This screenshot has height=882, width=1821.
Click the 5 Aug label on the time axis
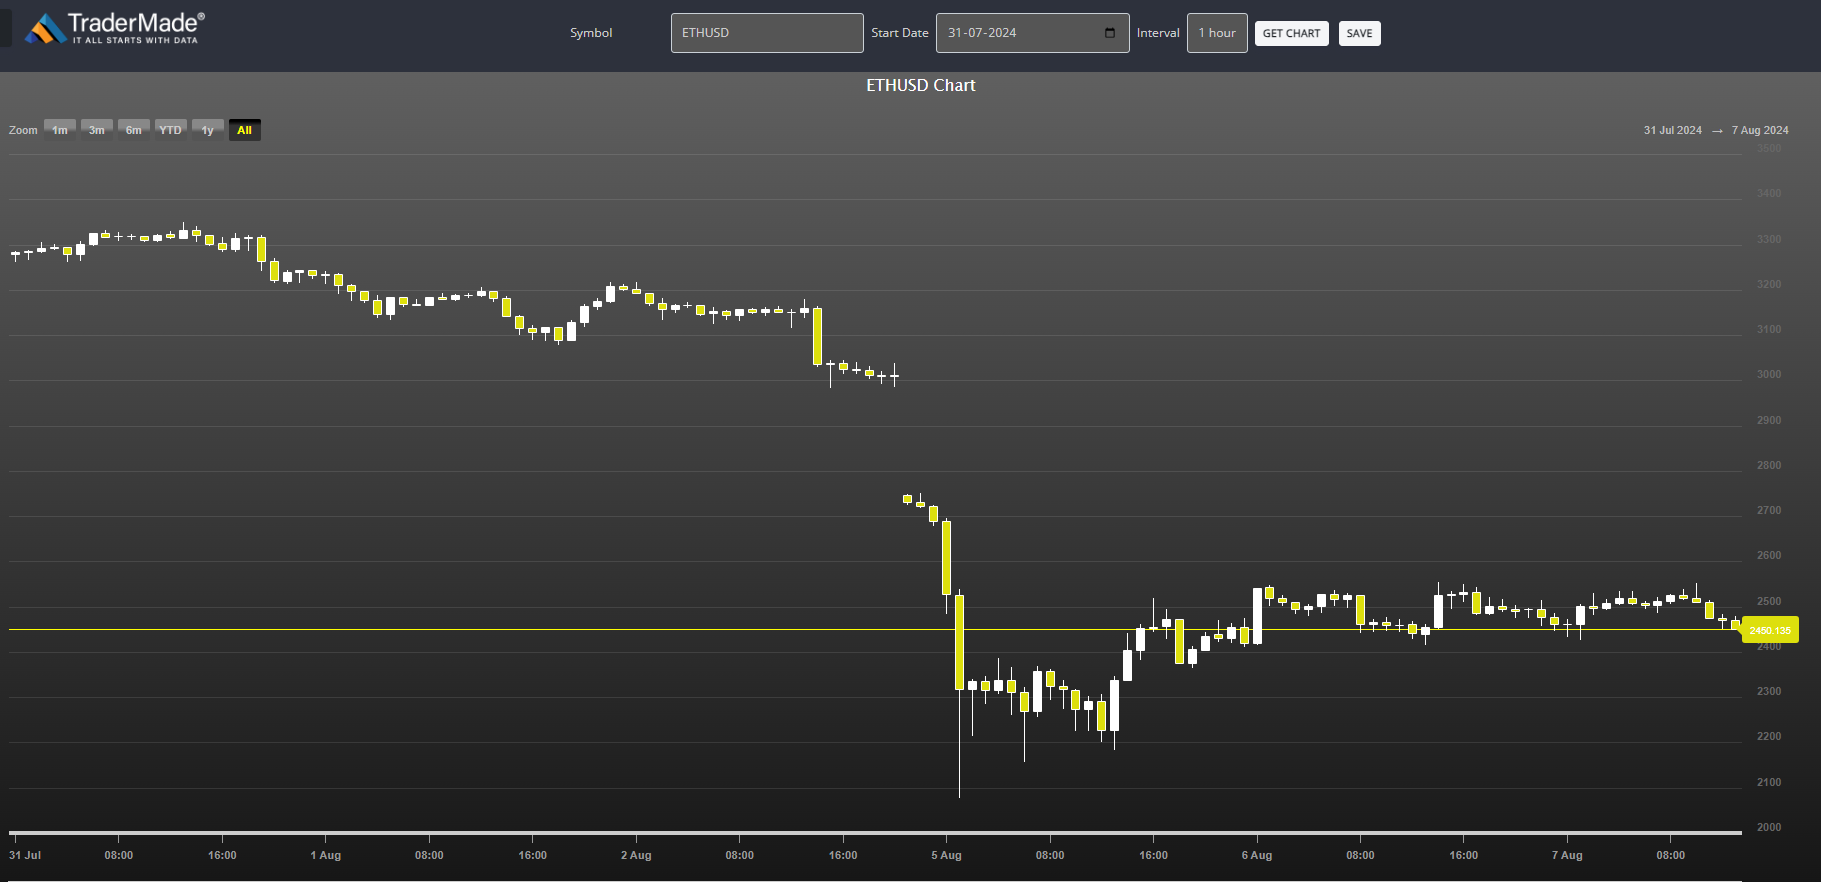946,855
